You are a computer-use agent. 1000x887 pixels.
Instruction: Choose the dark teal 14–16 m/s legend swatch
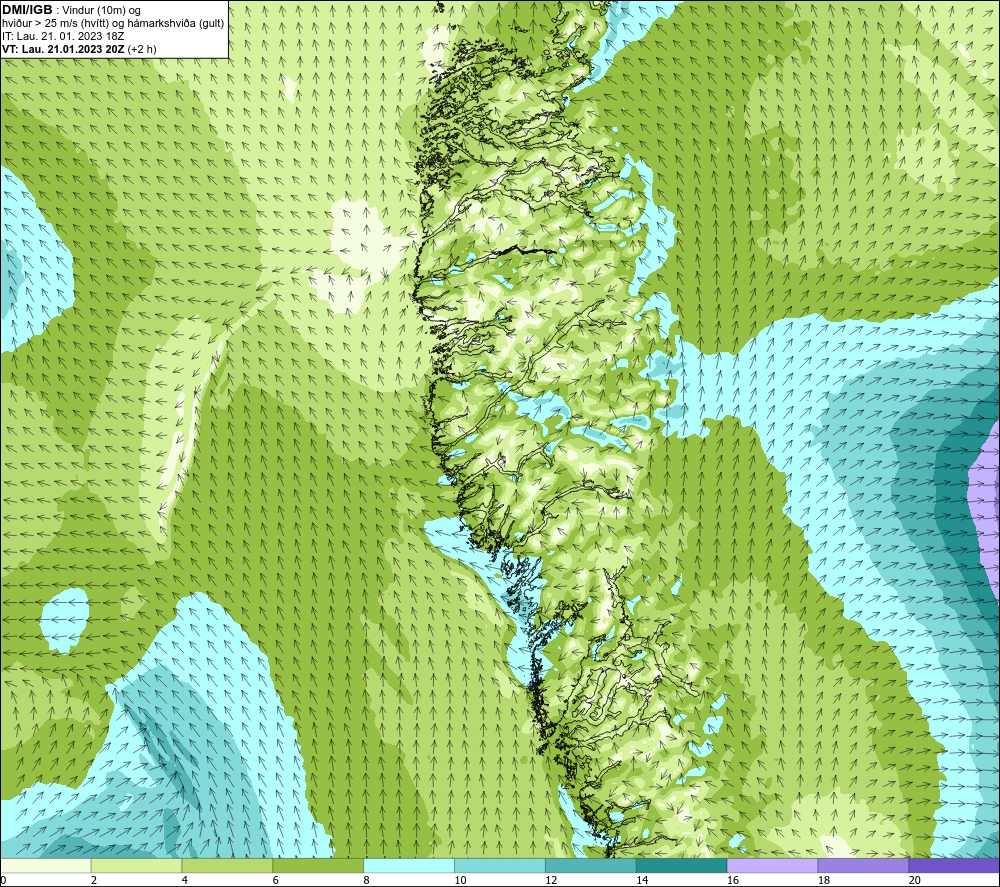click(682, 866)
